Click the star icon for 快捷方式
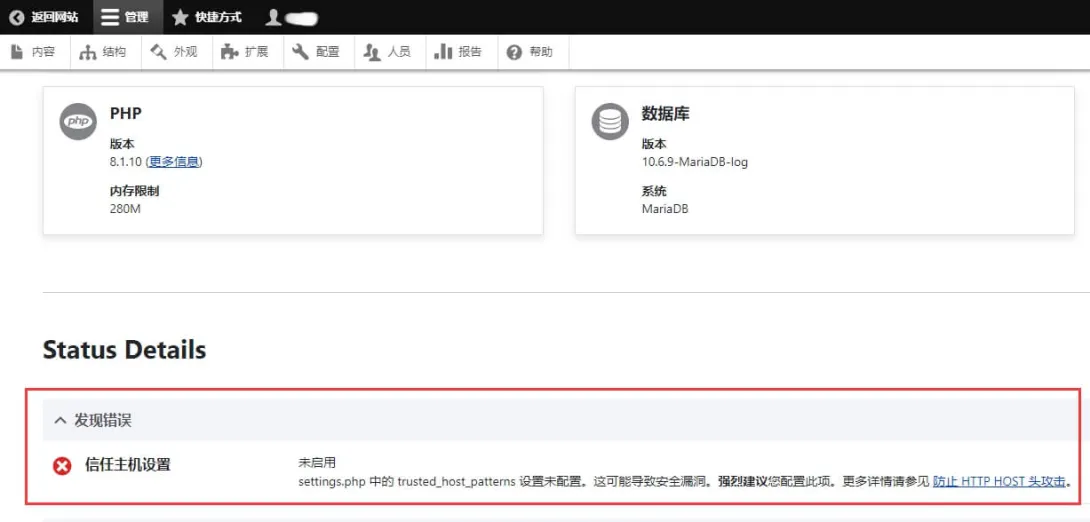The image size is (1090, 522). [180, 17]
